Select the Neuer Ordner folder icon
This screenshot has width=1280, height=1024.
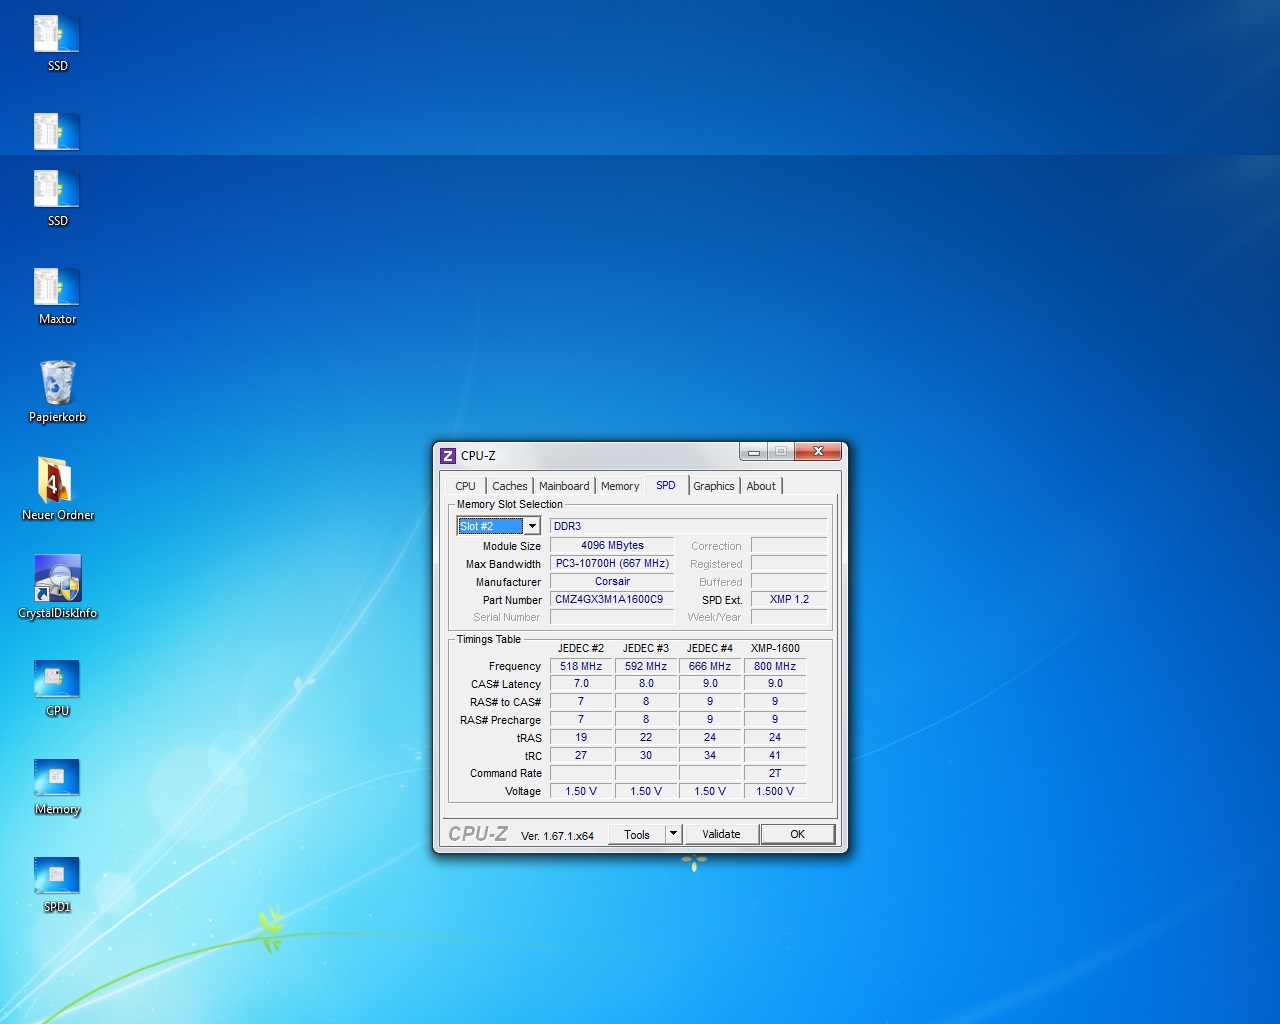(57, 489)
